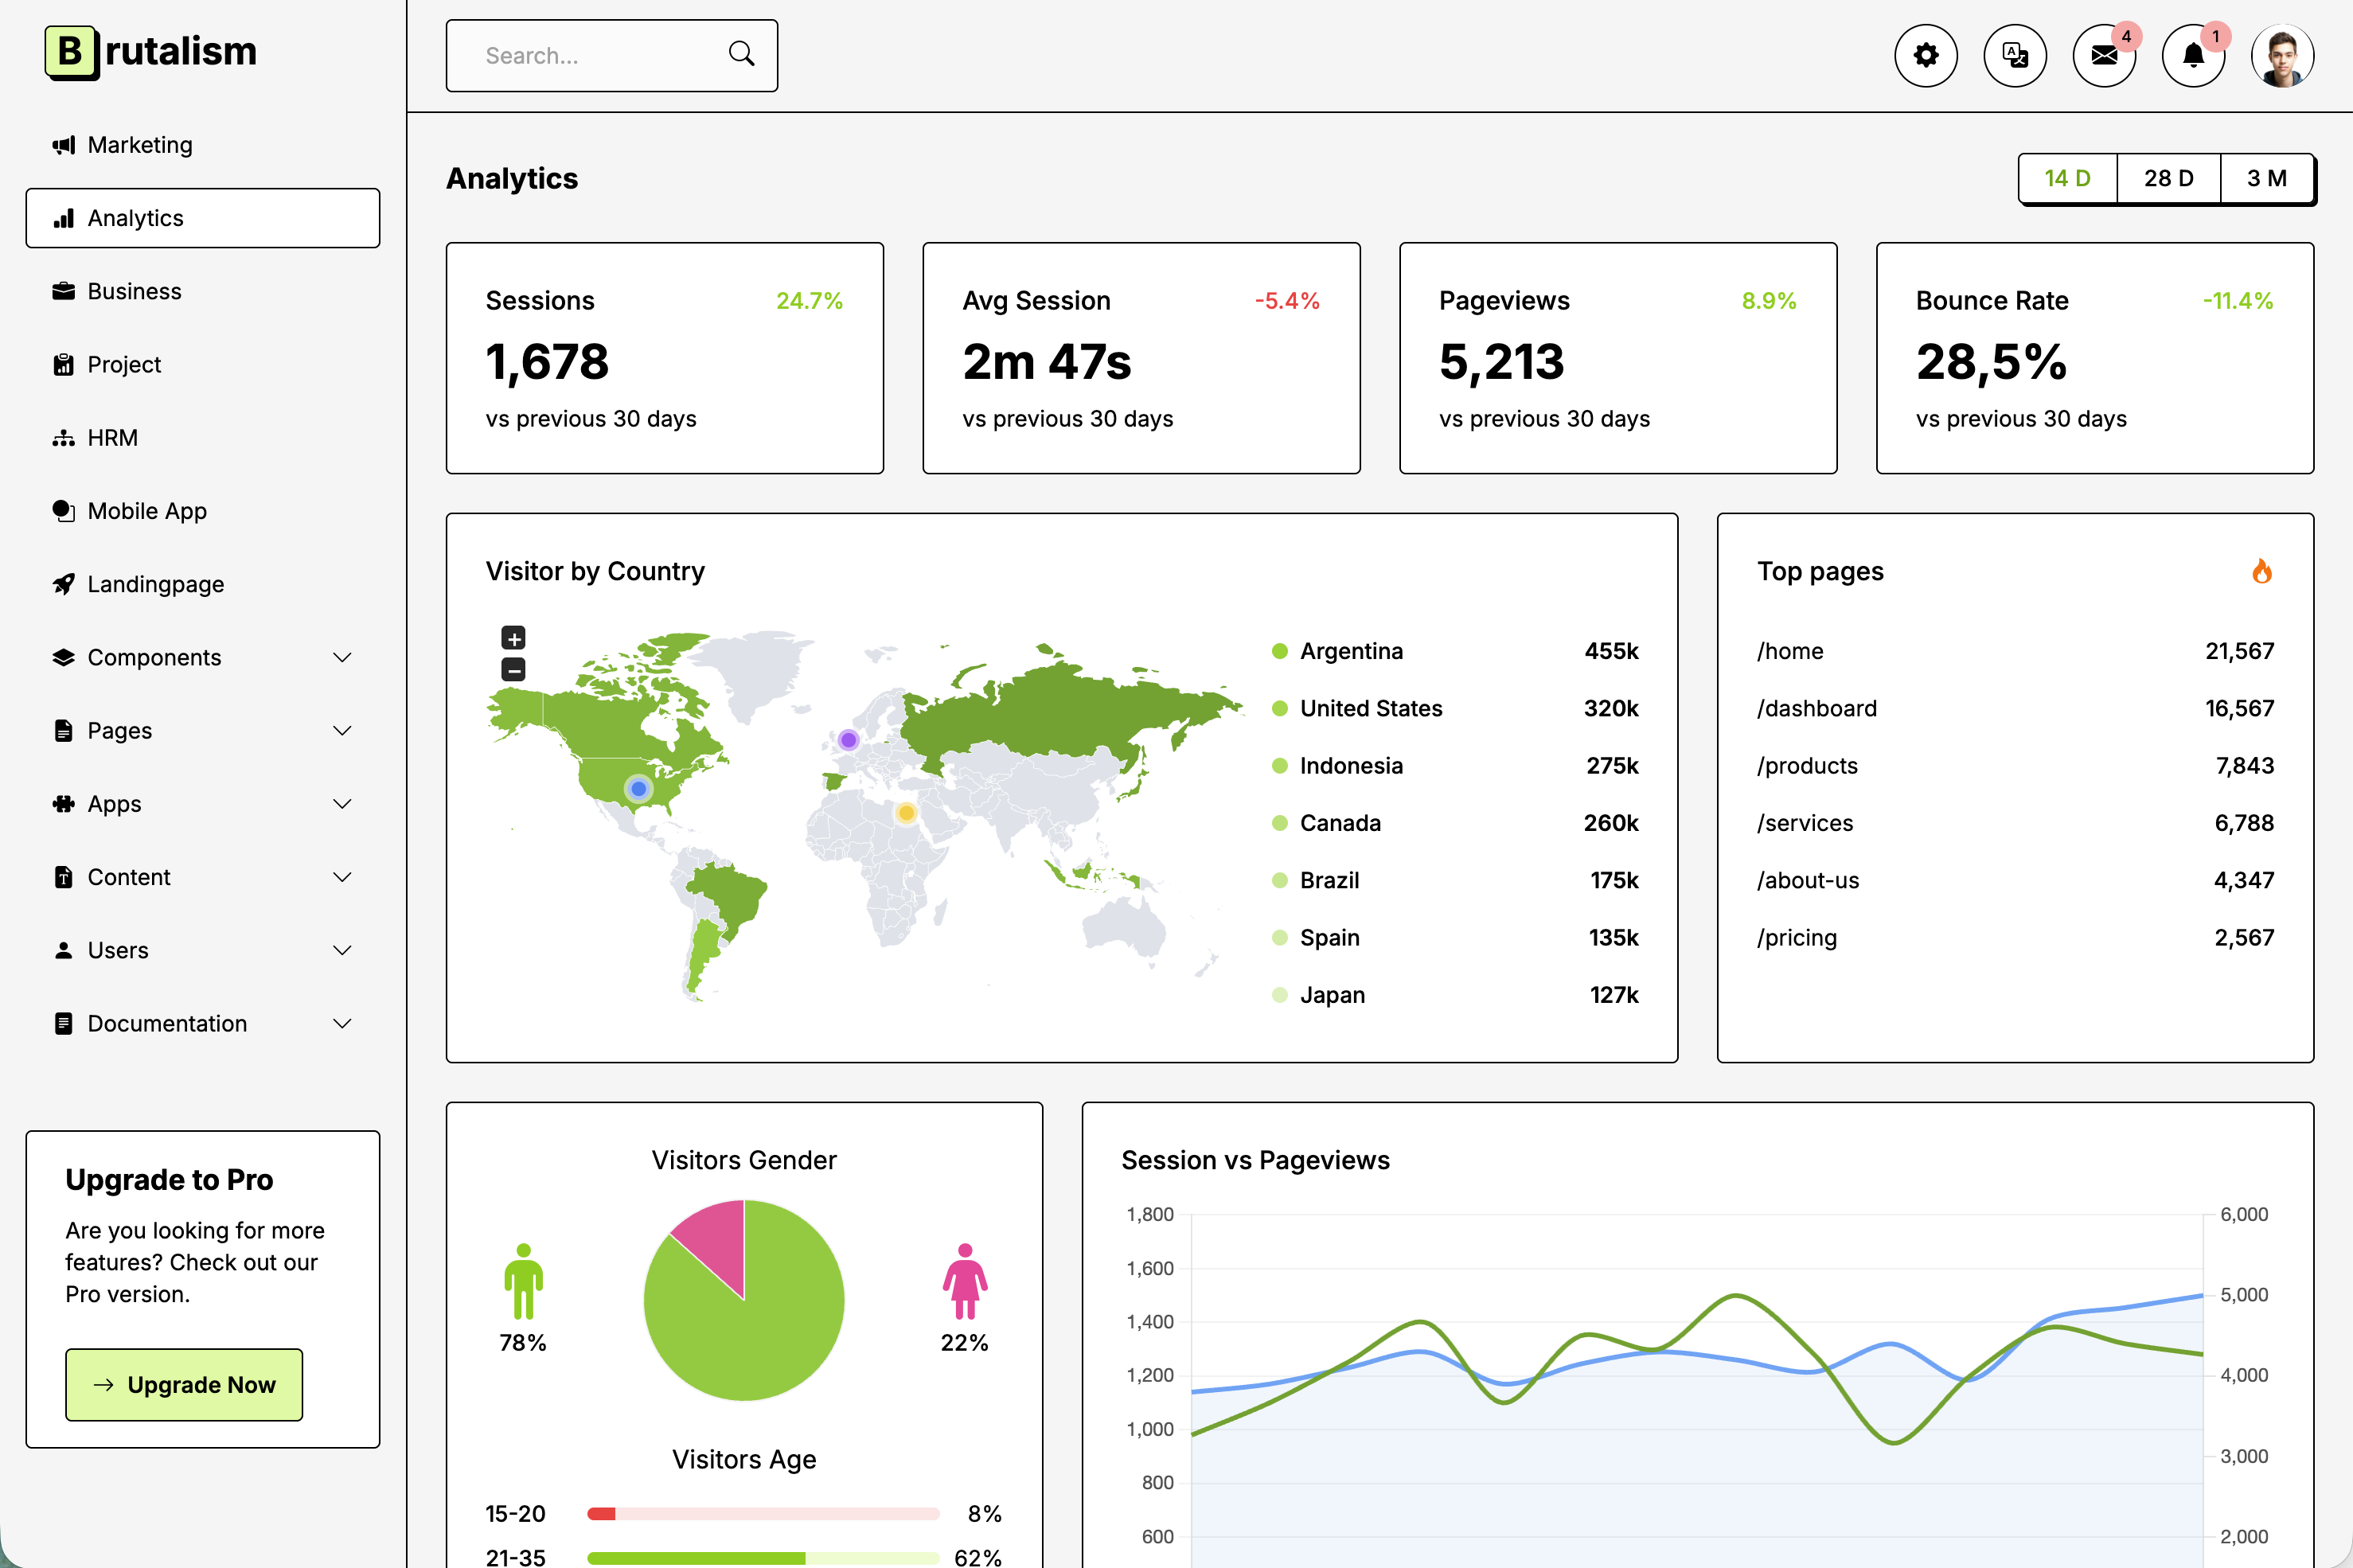The image size is (2353, 1568).
Task: Click the Sessions stat card value 1,678
Action: (x=547, y=362)
